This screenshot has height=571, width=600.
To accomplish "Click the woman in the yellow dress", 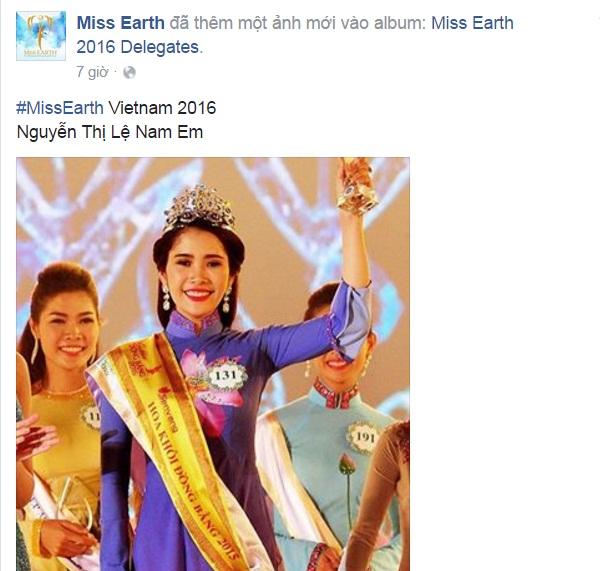I will pos(59,402).
